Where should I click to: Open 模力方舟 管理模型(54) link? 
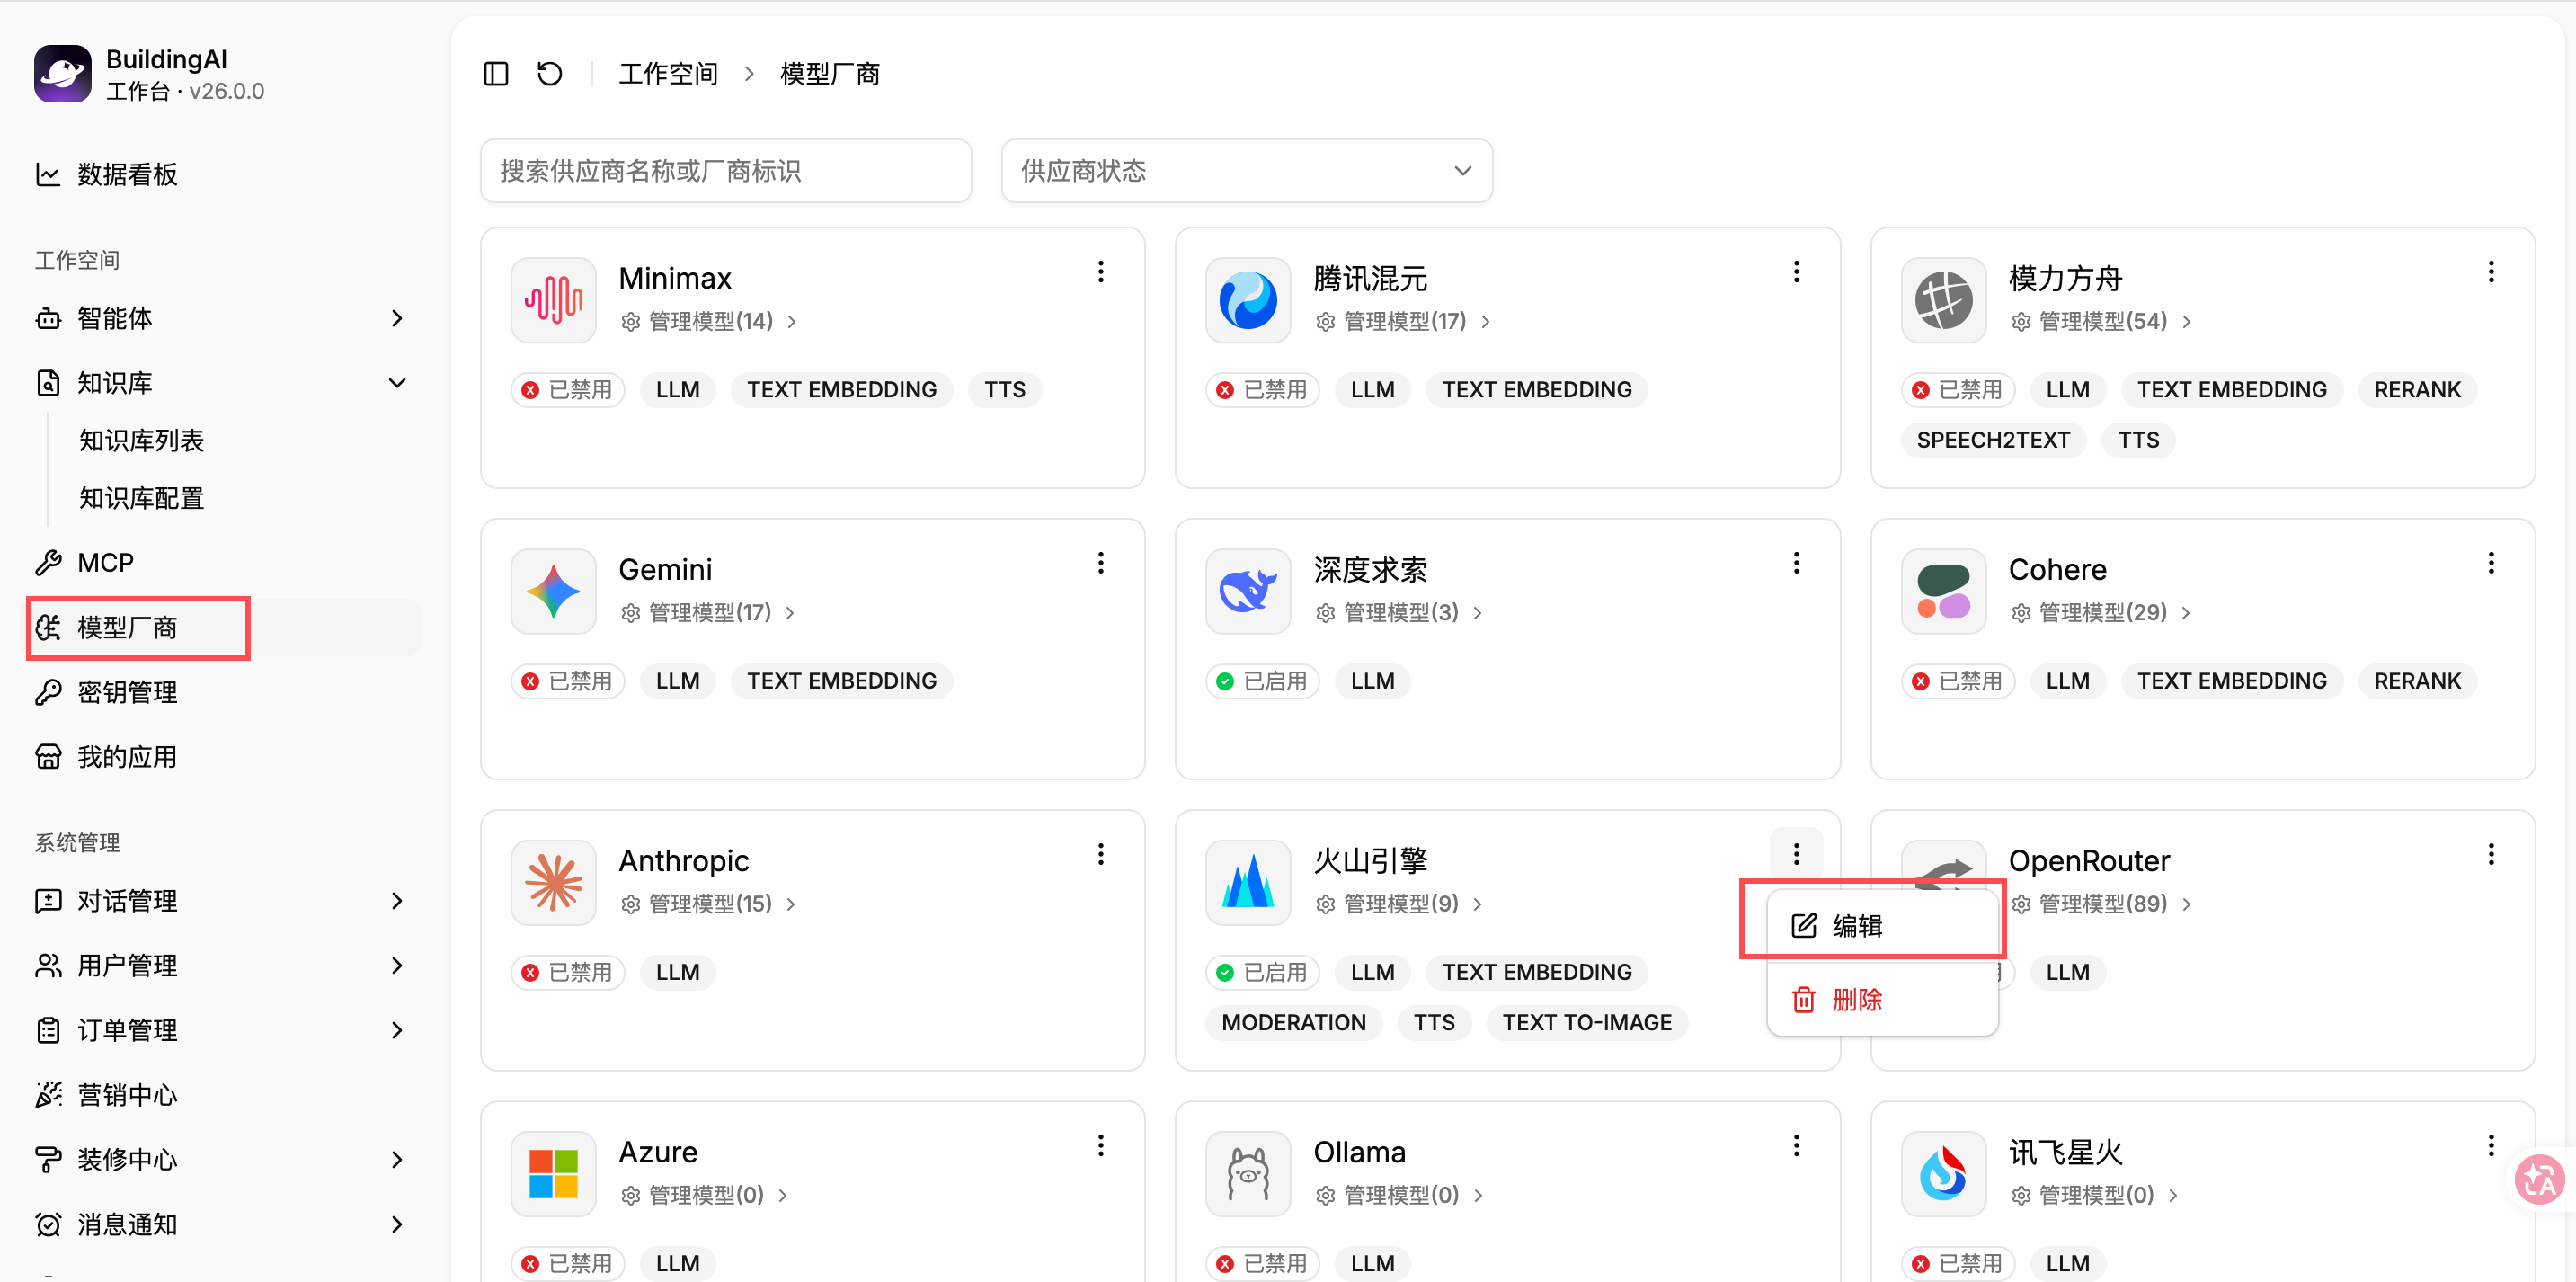[2101, 322]
